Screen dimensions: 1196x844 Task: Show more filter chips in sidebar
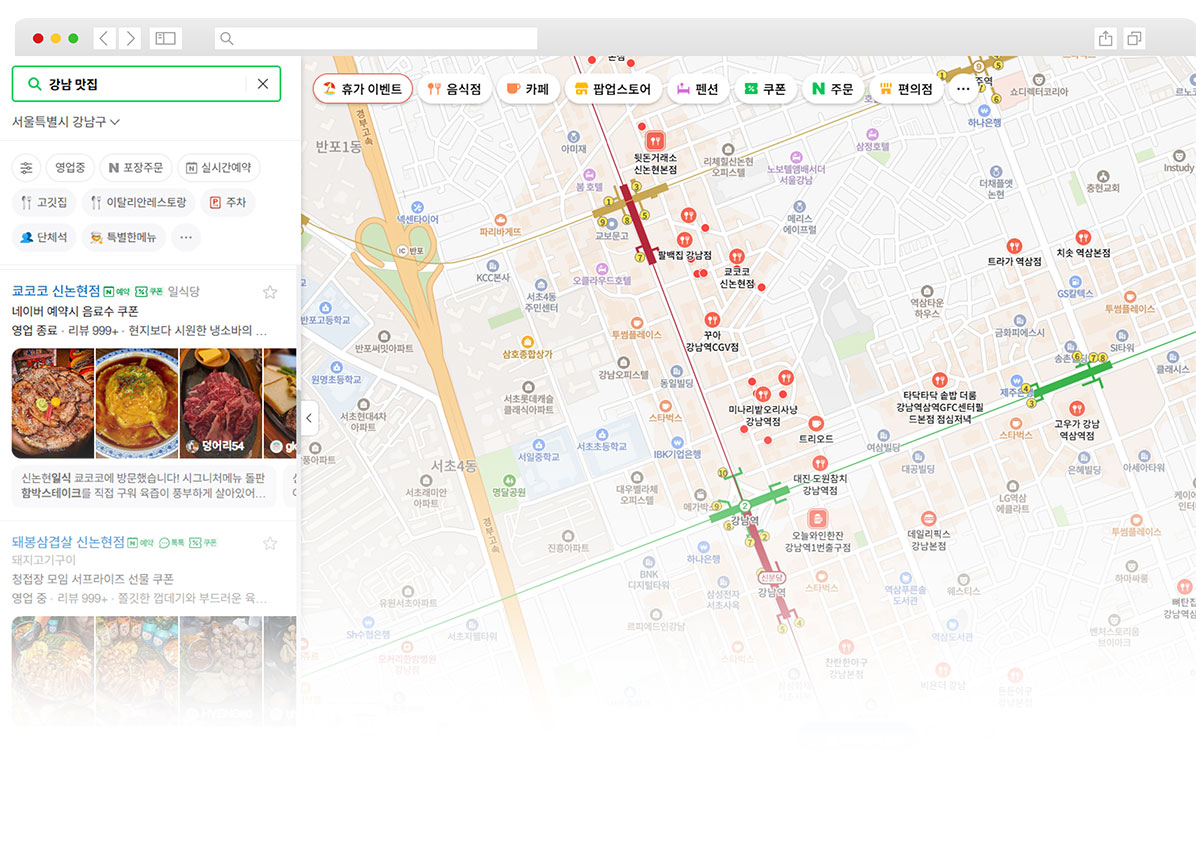pyautogui.click(x=186, y=238)
